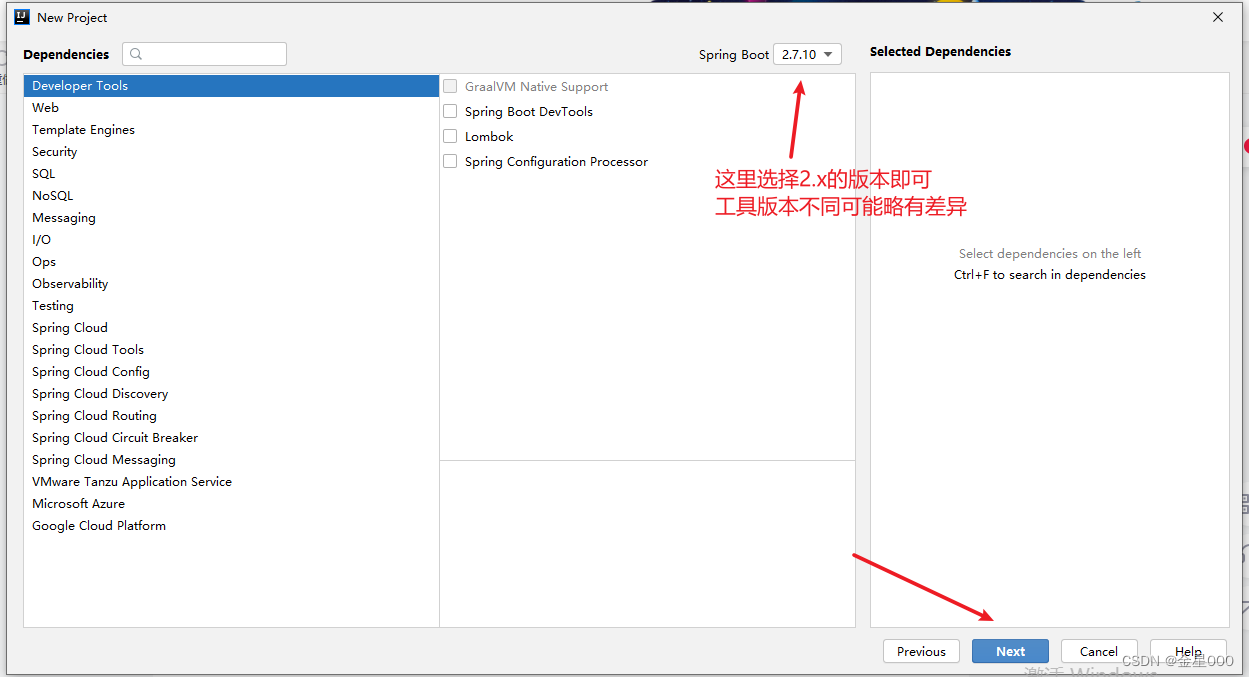Select the NoSQL category

pyautogui.click(x=52, y=195)
